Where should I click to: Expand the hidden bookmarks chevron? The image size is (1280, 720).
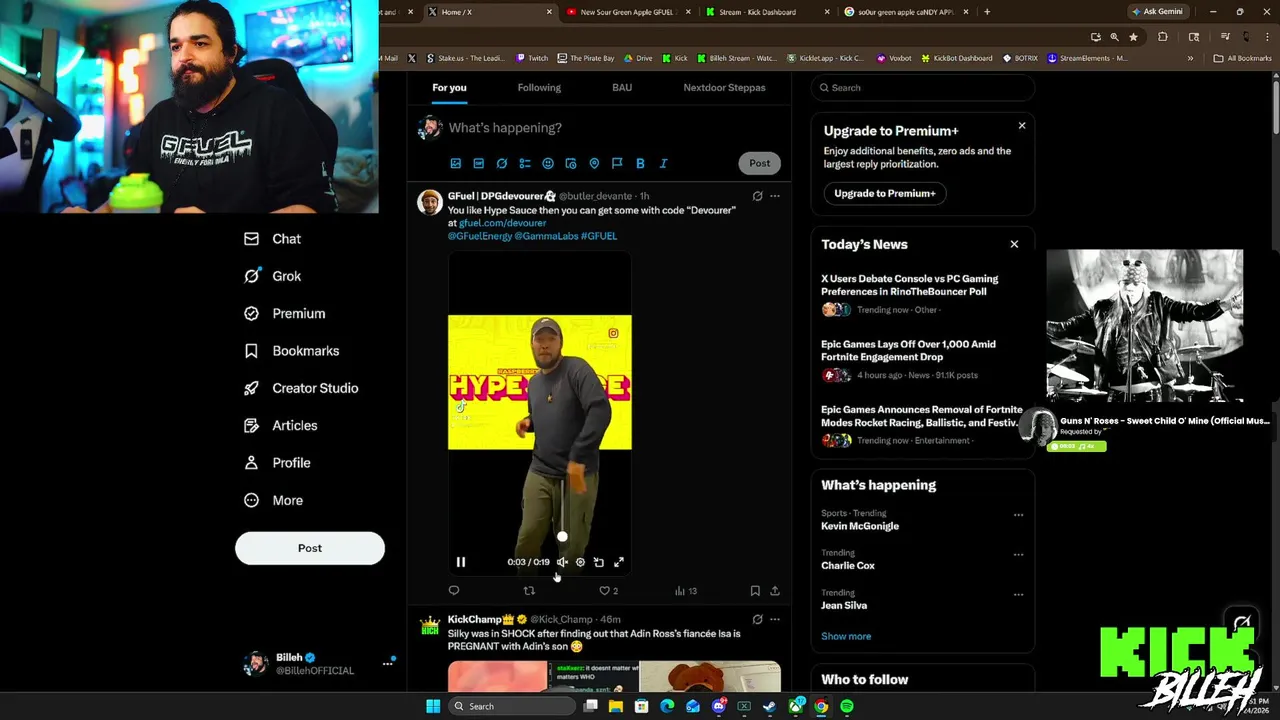[x=1190, y=58]
